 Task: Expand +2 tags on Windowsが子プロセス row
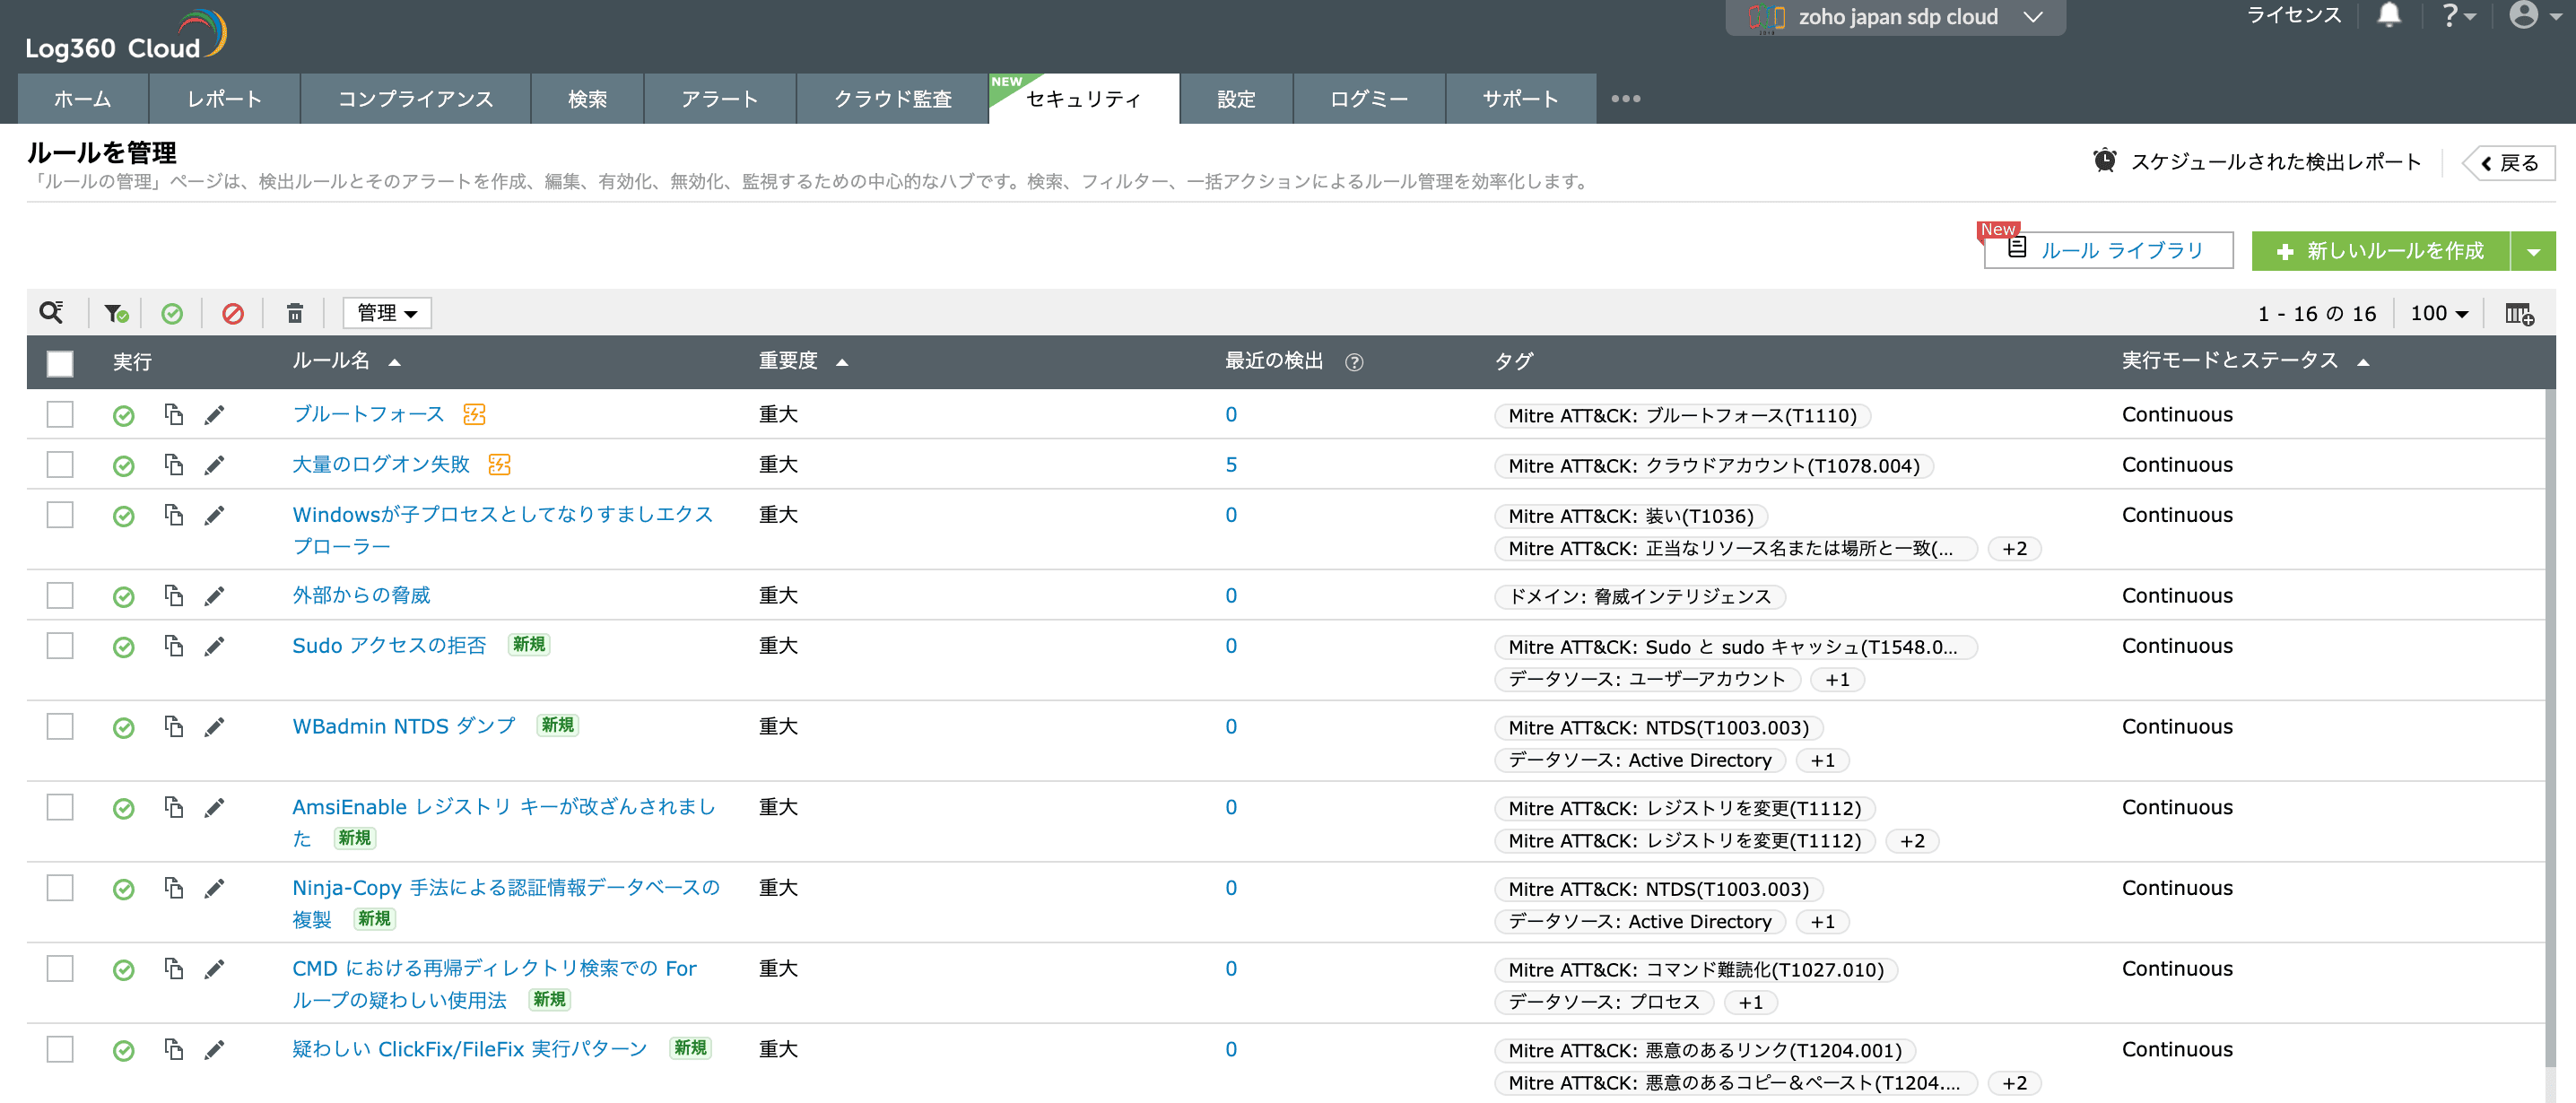(2015, 549)
